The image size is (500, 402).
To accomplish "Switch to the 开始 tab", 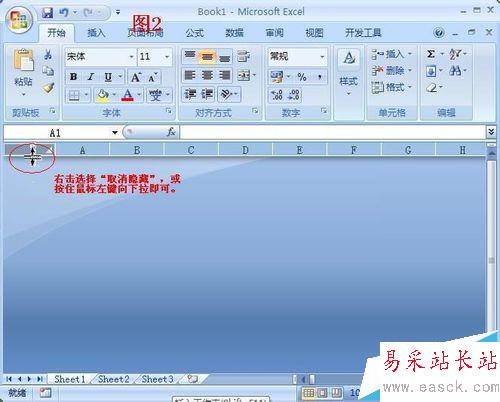I will (x=57, y=33).
